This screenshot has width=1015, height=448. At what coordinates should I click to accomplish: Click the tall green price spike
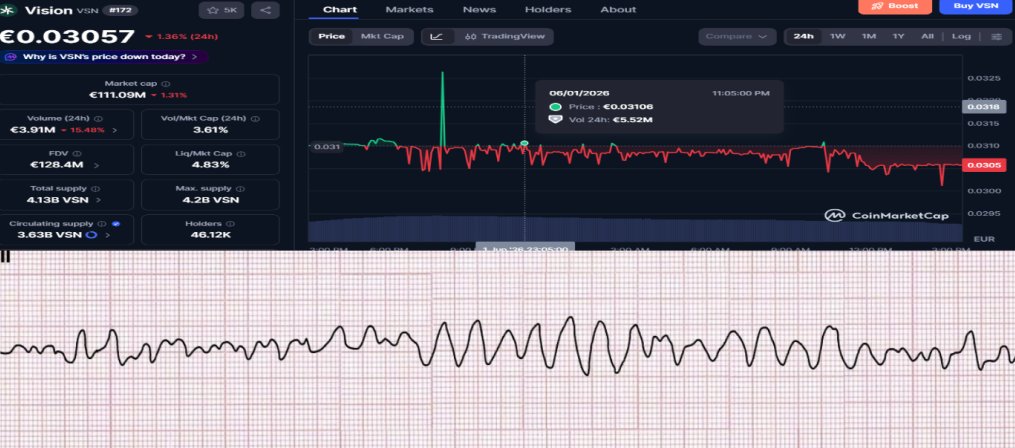(443, 110)
